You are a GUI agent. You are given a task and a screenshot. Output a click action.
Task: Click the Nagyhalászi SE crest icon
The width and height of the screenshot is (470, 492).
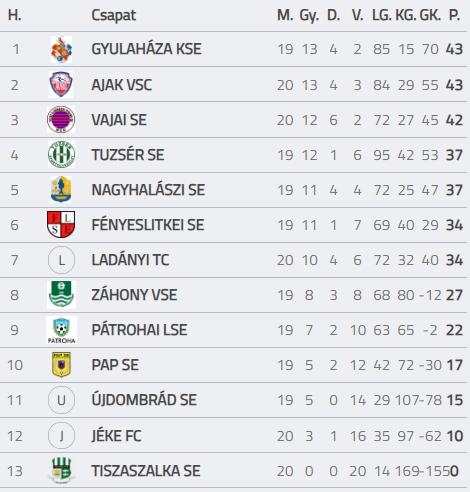coord(61,190)
